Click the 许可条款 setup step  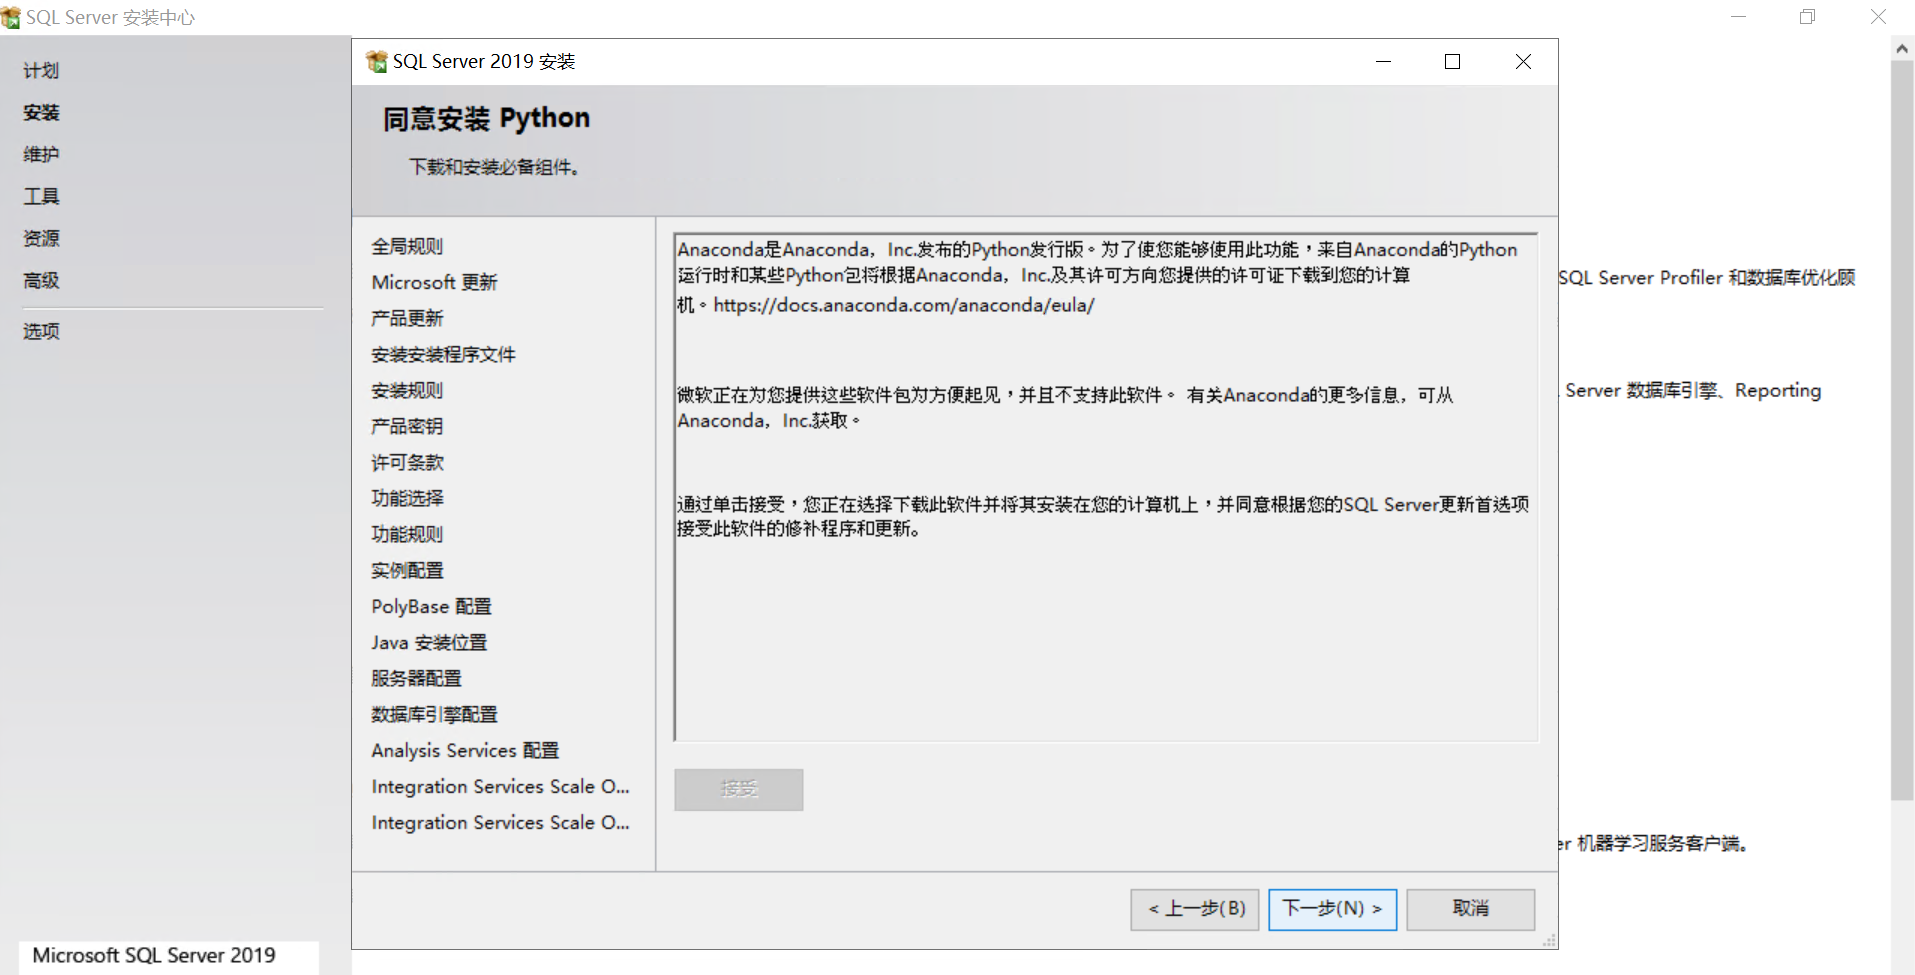tap(407, 462)
